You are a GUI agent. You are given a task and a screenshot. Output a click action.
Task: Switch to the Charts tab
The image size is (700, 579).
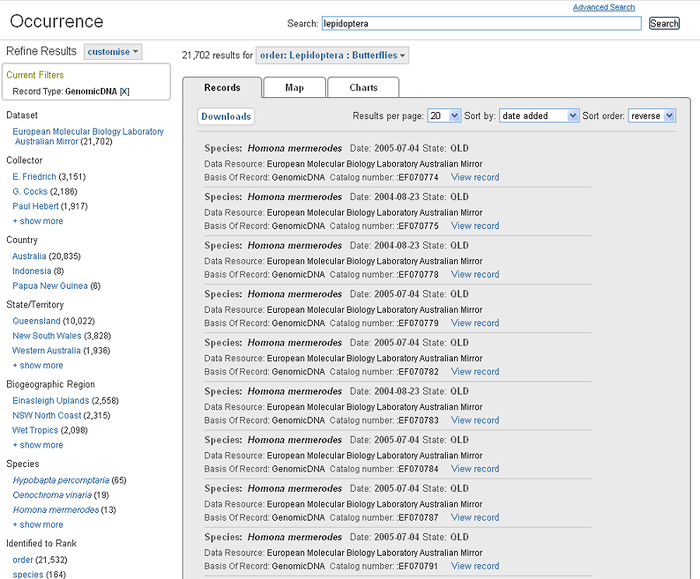click(363, 88)
